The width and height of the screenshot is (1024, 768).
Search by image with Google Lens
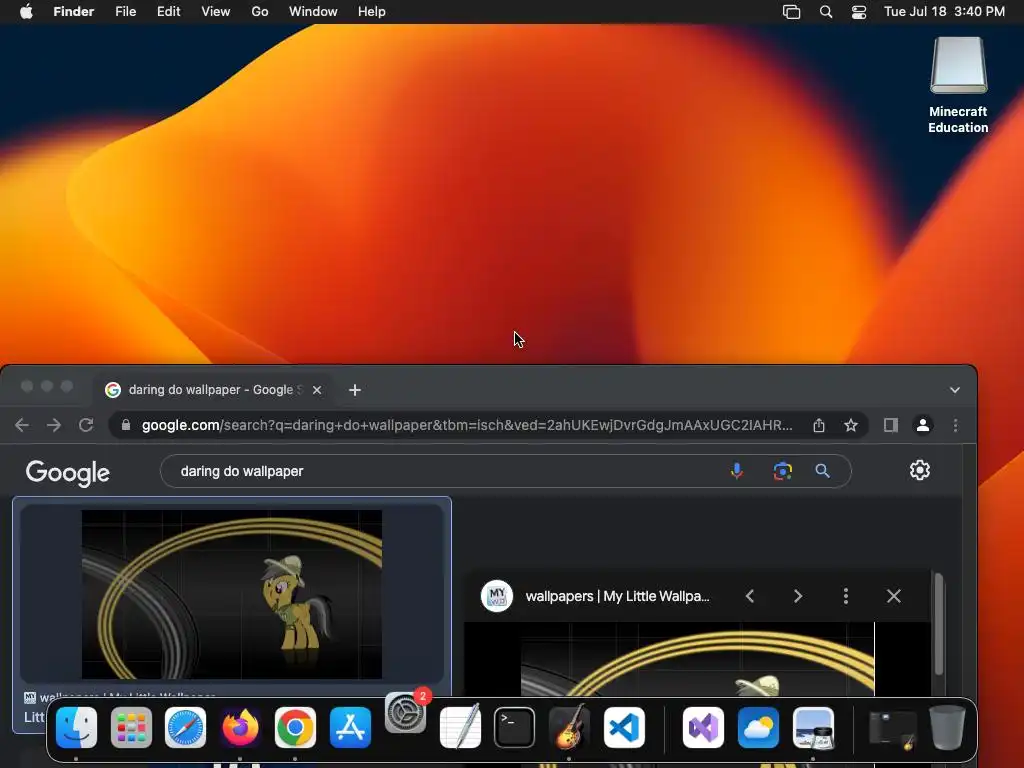[782, 471]
